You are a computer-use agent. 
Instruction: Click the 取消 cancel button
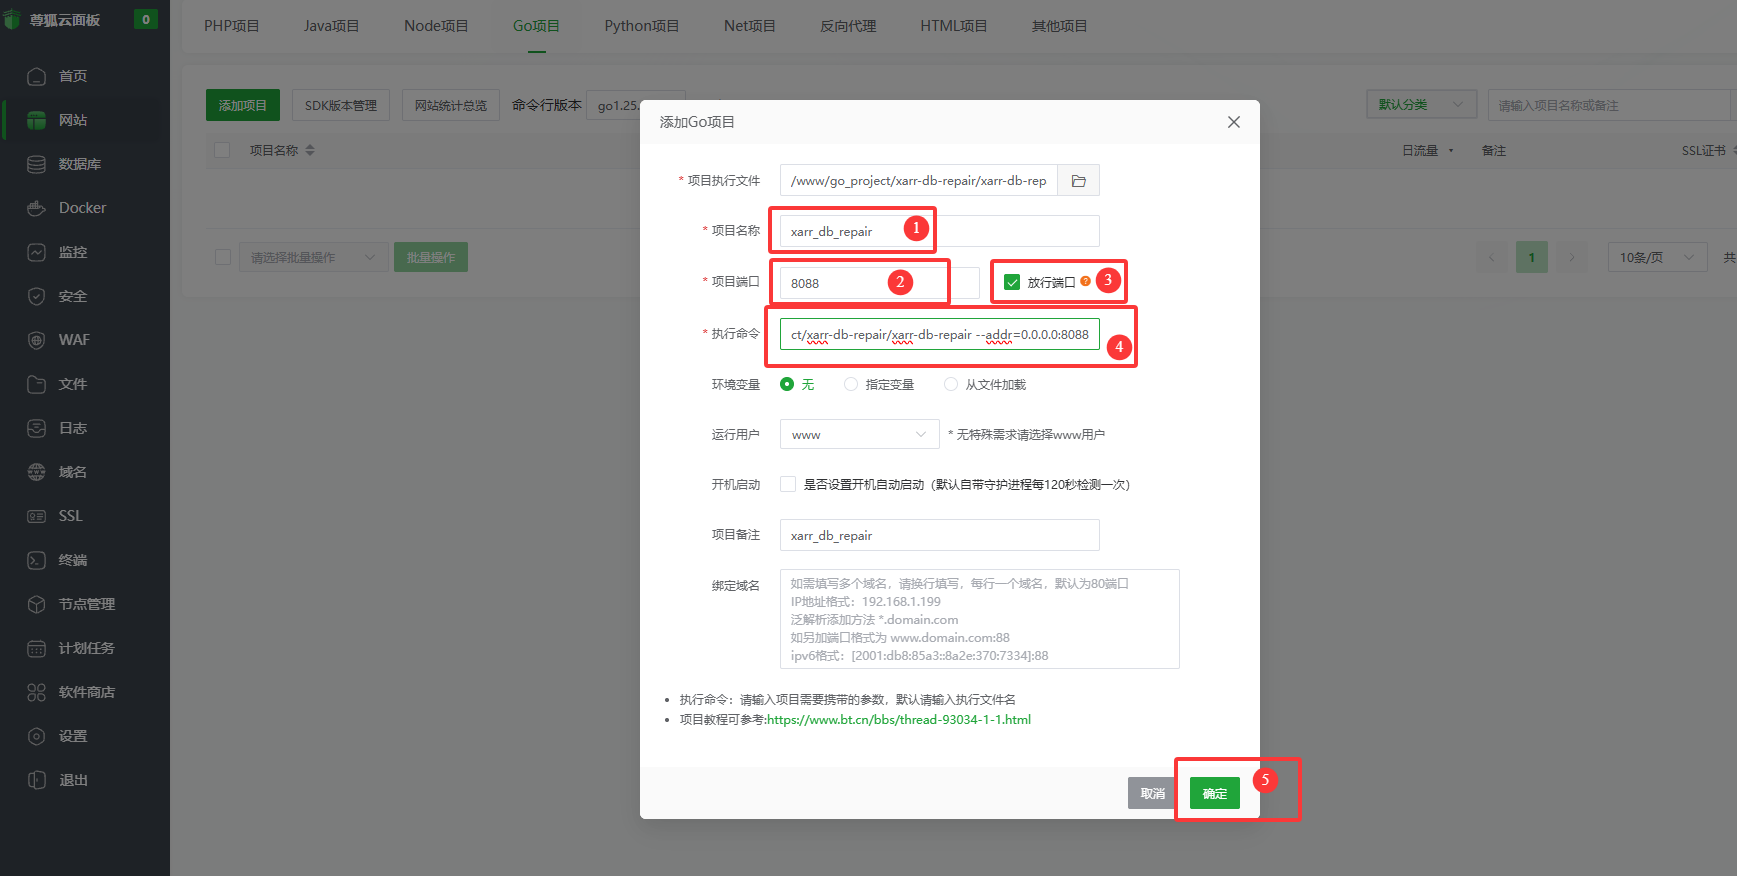1153,793
